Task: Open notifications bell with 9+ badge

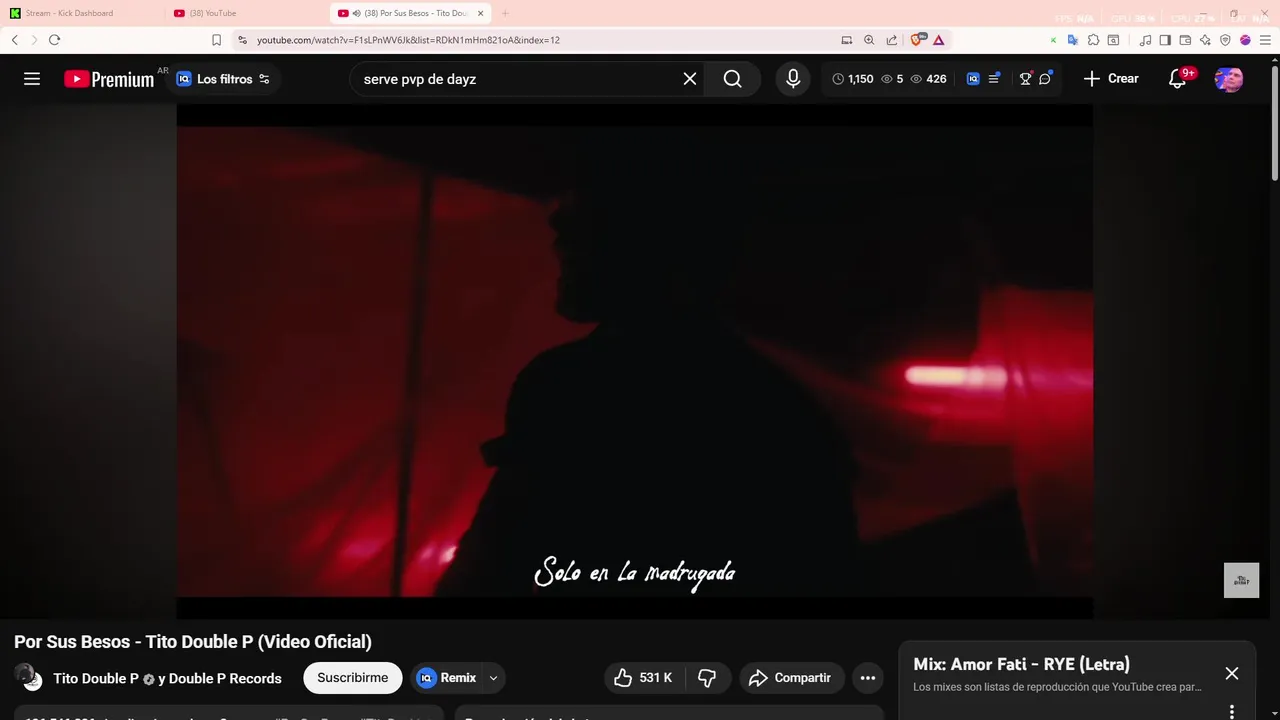Action: point(1178,79)
